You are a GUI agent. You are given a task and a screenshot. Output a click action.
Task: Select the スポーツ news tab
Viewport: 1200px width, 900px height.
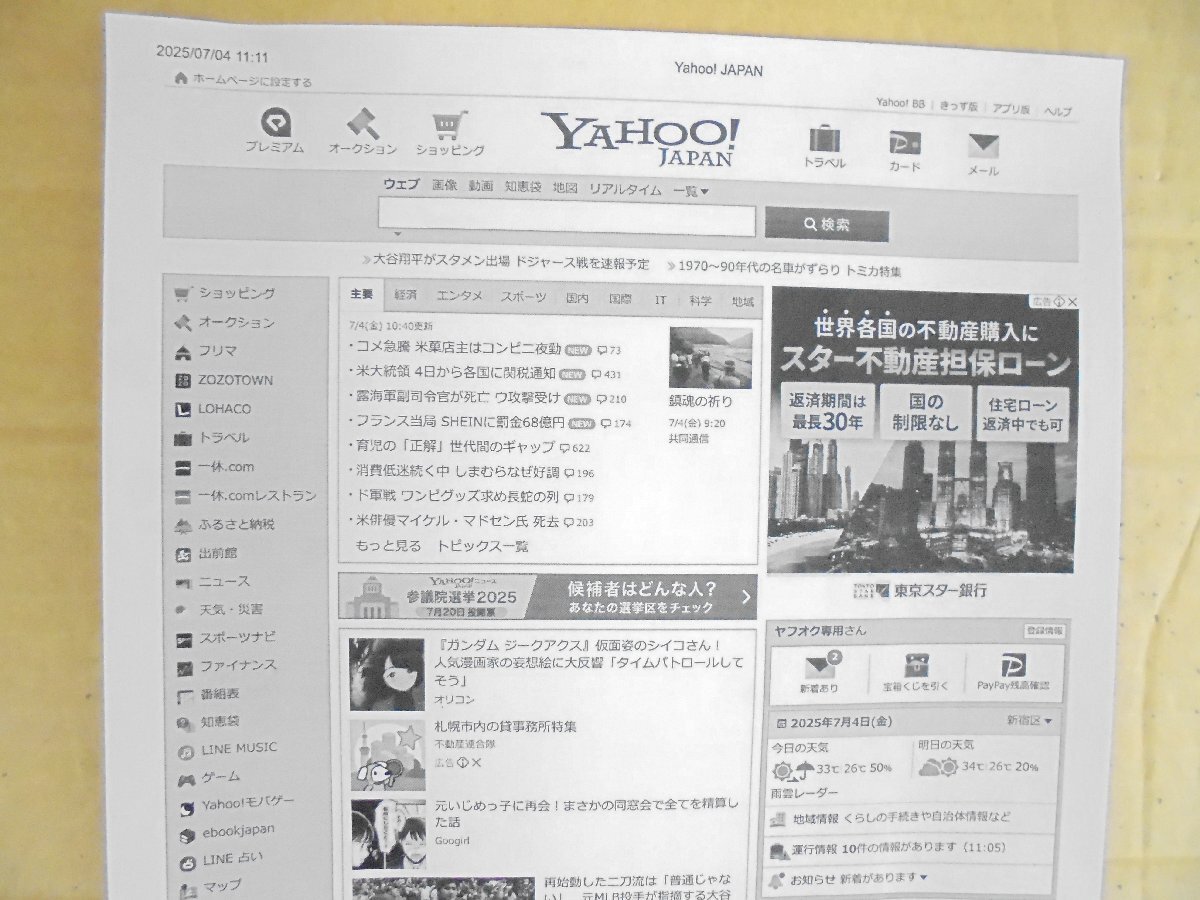pos(524,298)
